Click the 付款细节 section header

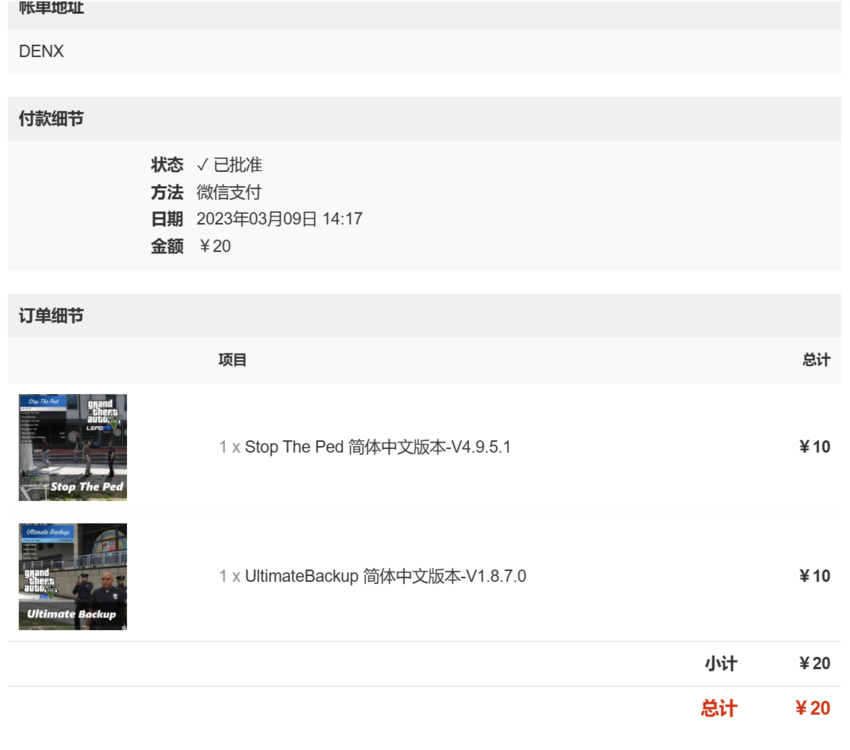pos(51,119)
